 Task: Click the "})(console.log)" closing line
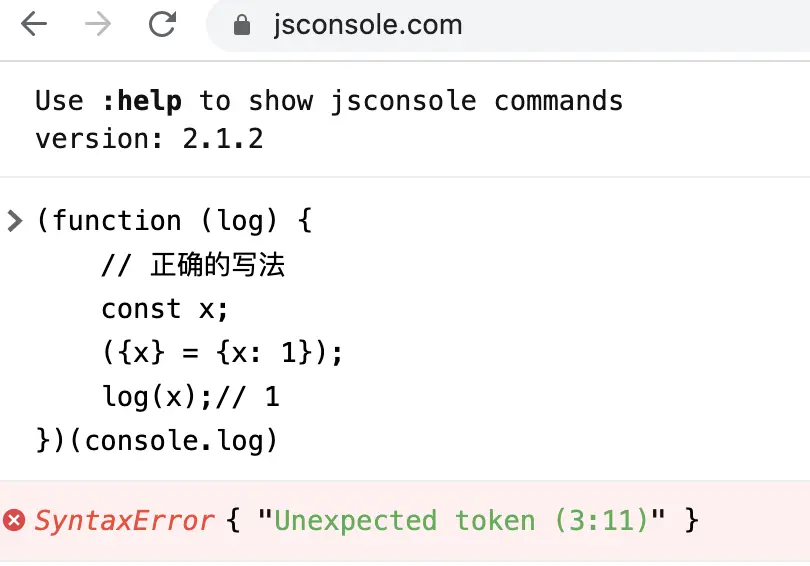click(x=157, y=441)
